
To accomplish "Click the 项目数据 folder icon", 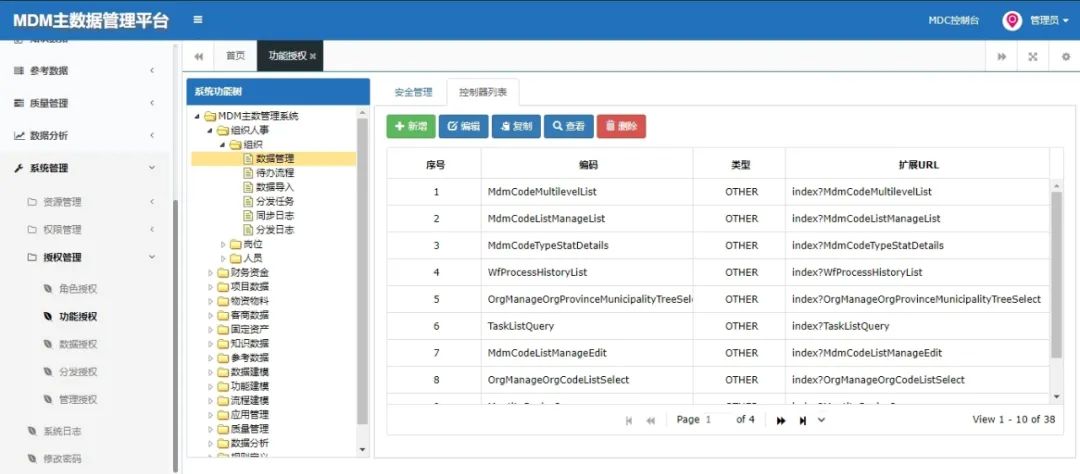I will 222,287.
